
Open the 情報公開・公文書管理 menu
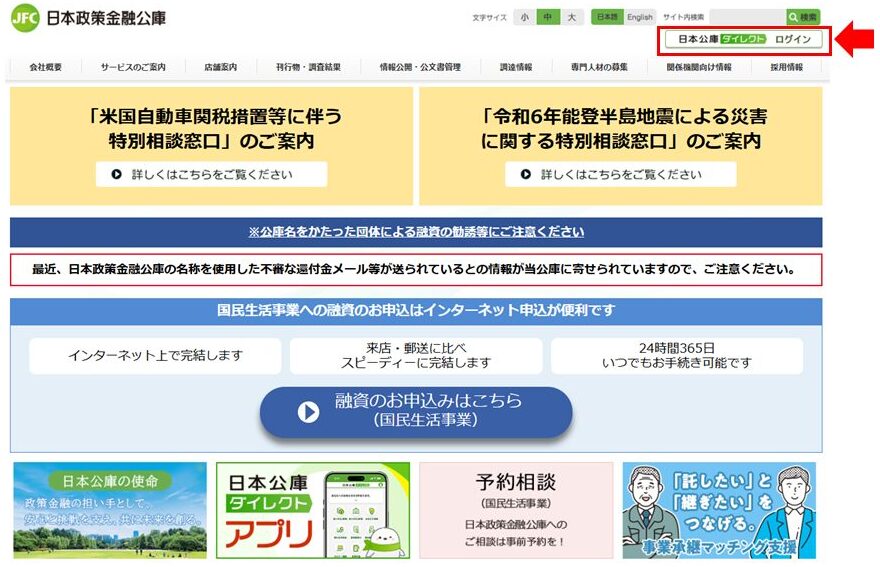coord(420,67)
